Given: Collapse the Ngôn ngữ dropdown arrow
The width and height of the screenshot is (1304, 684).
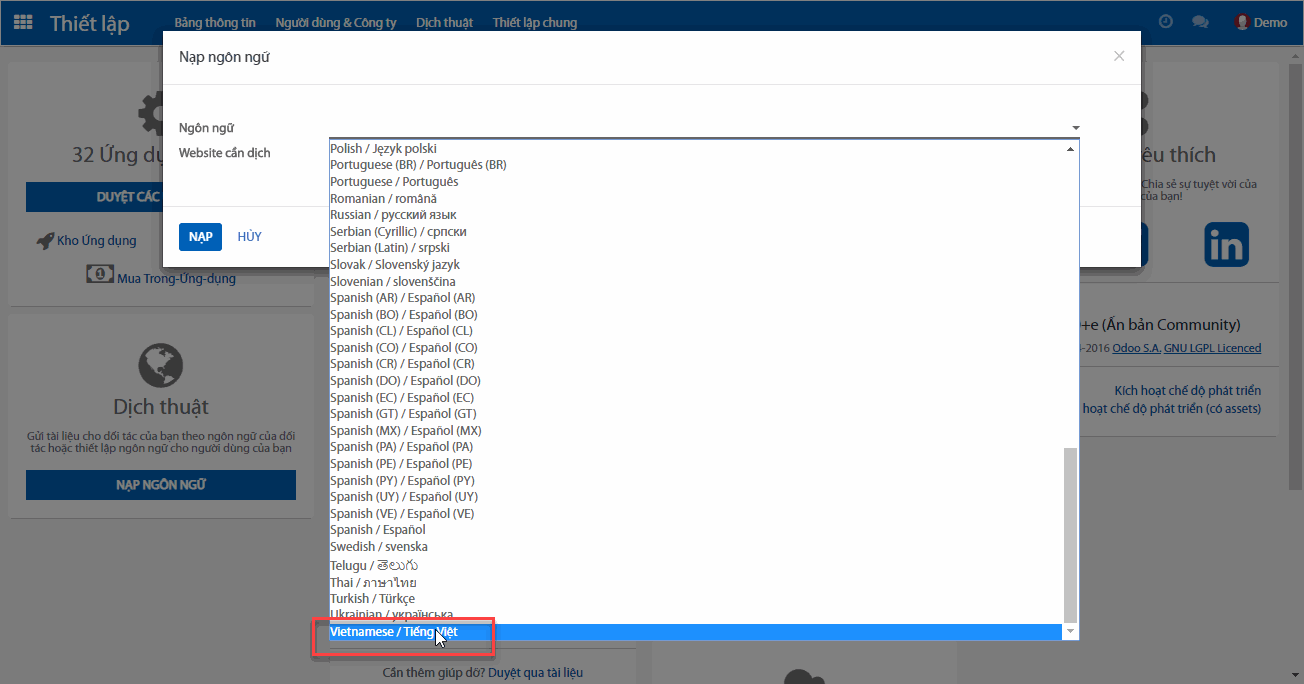Looking at the screenshot, I should pos(1076,128).
